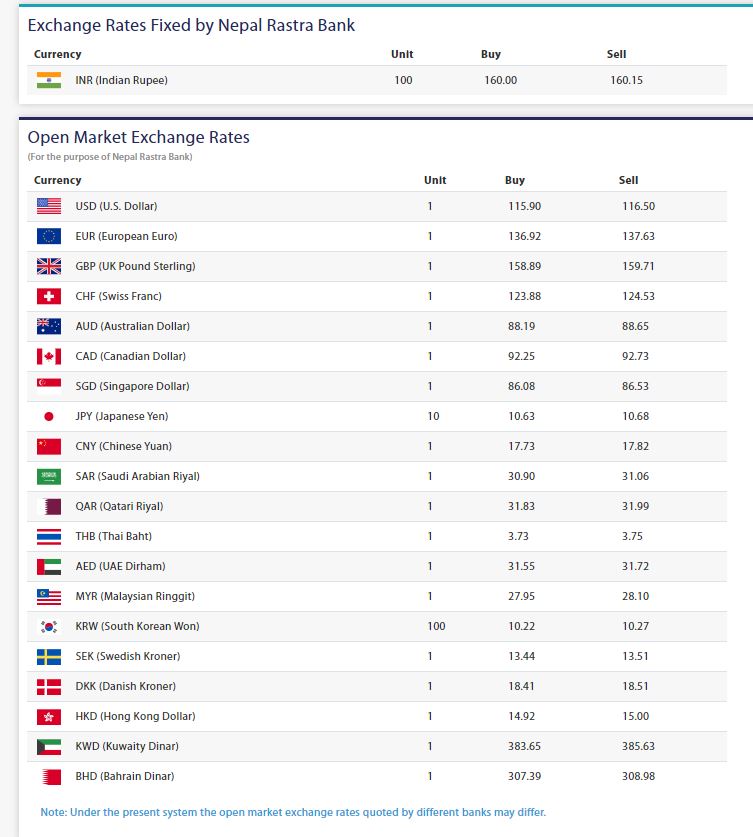Click the Australian flag icon
Image resolution: width=753 pixels, height=837 pixels.
point(48,326)
